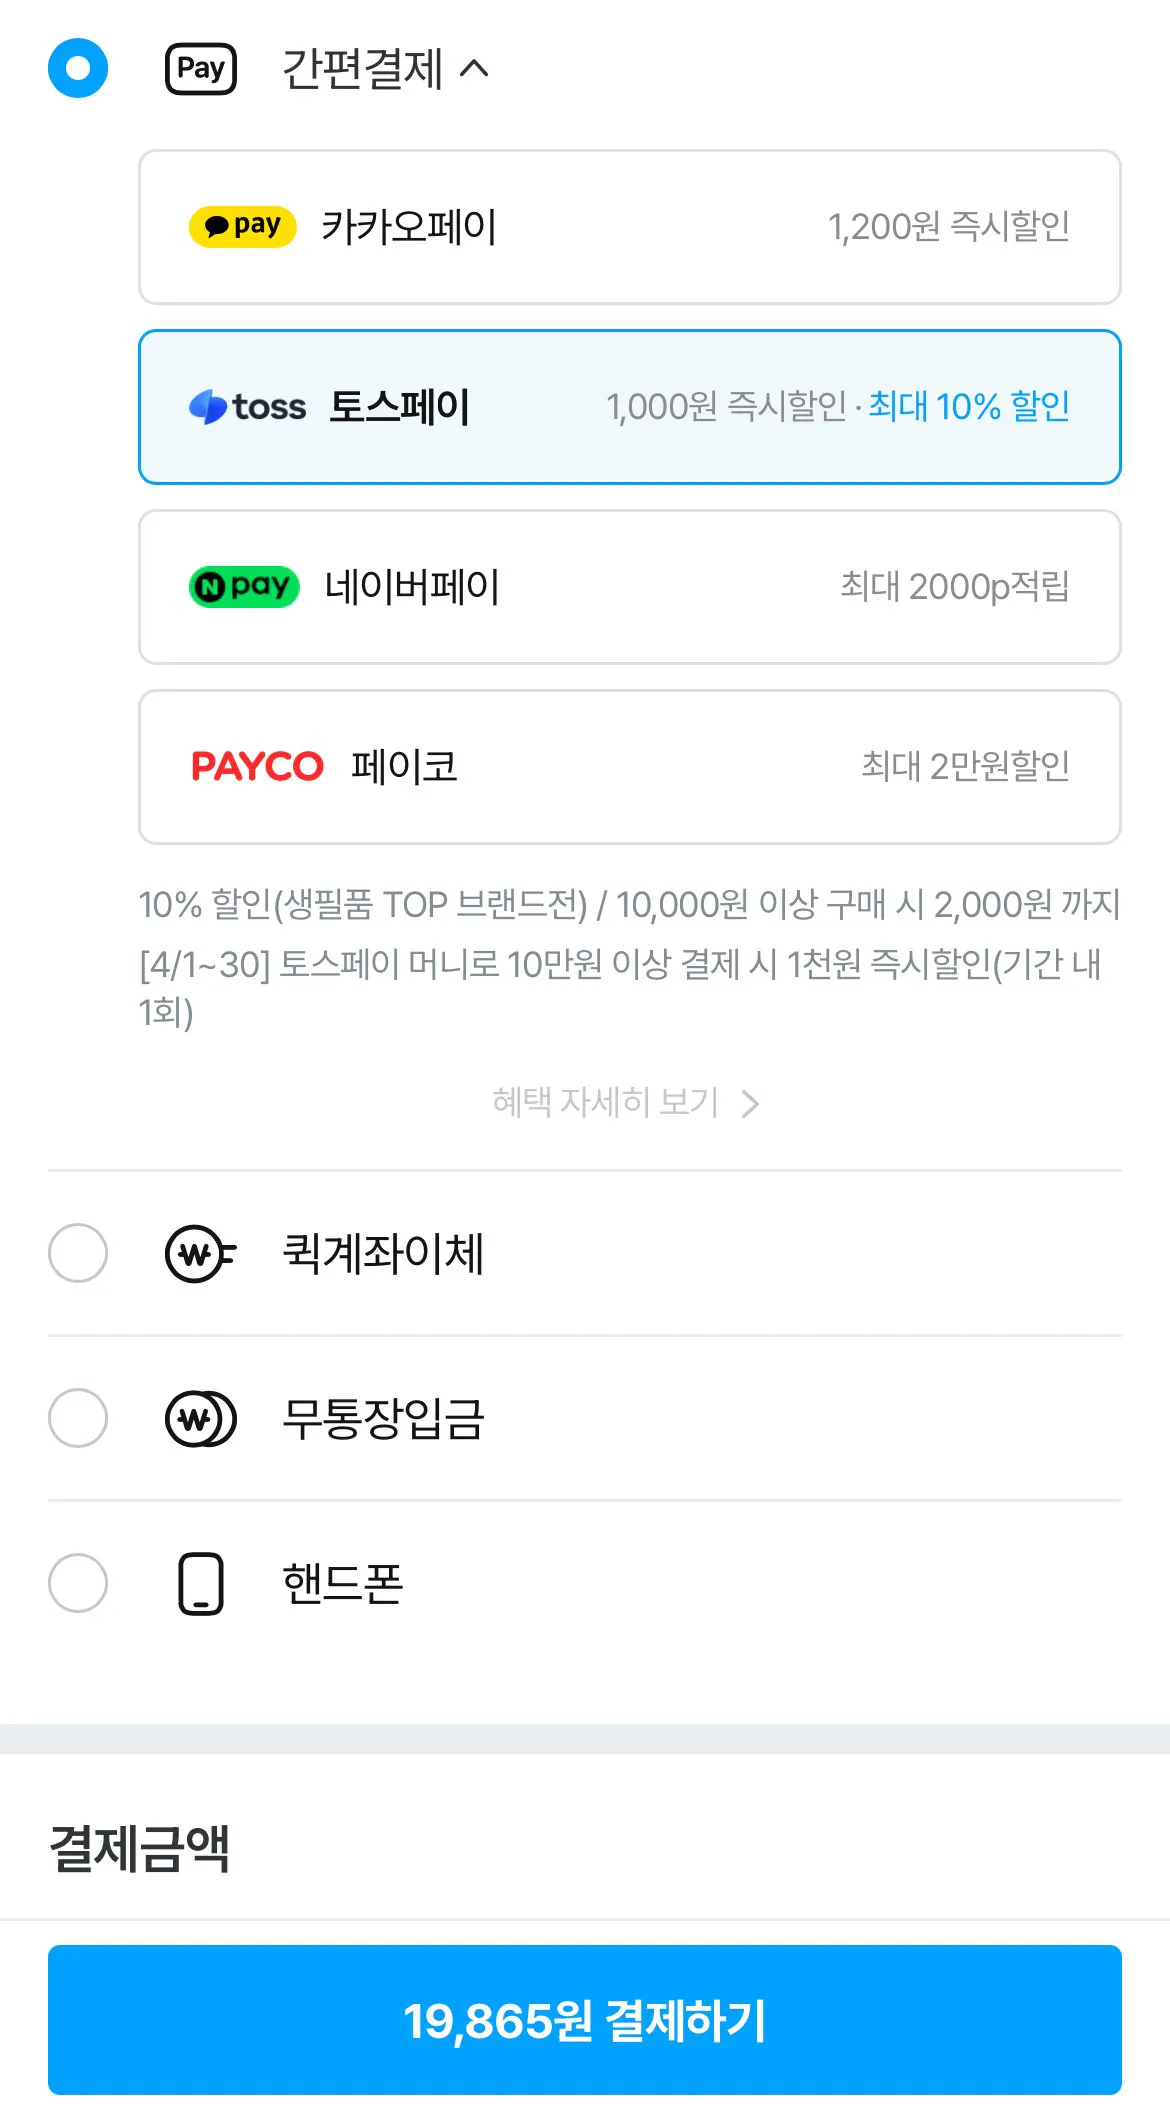Click the 네이버페이 payment option card
This screenshot has height=2106, width=1170.
(x=629, y=587)
